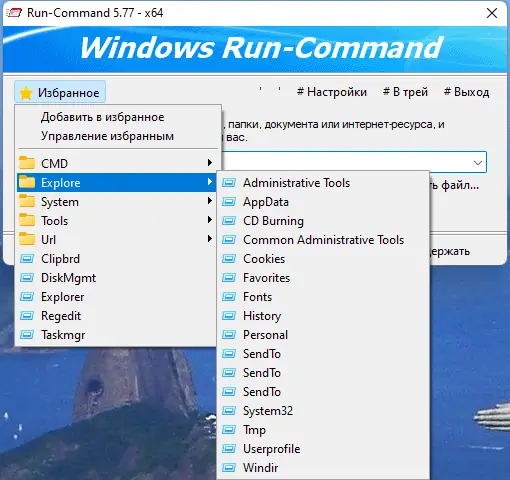Open the command combo box dropdown arrow

(x=478, y=162)
